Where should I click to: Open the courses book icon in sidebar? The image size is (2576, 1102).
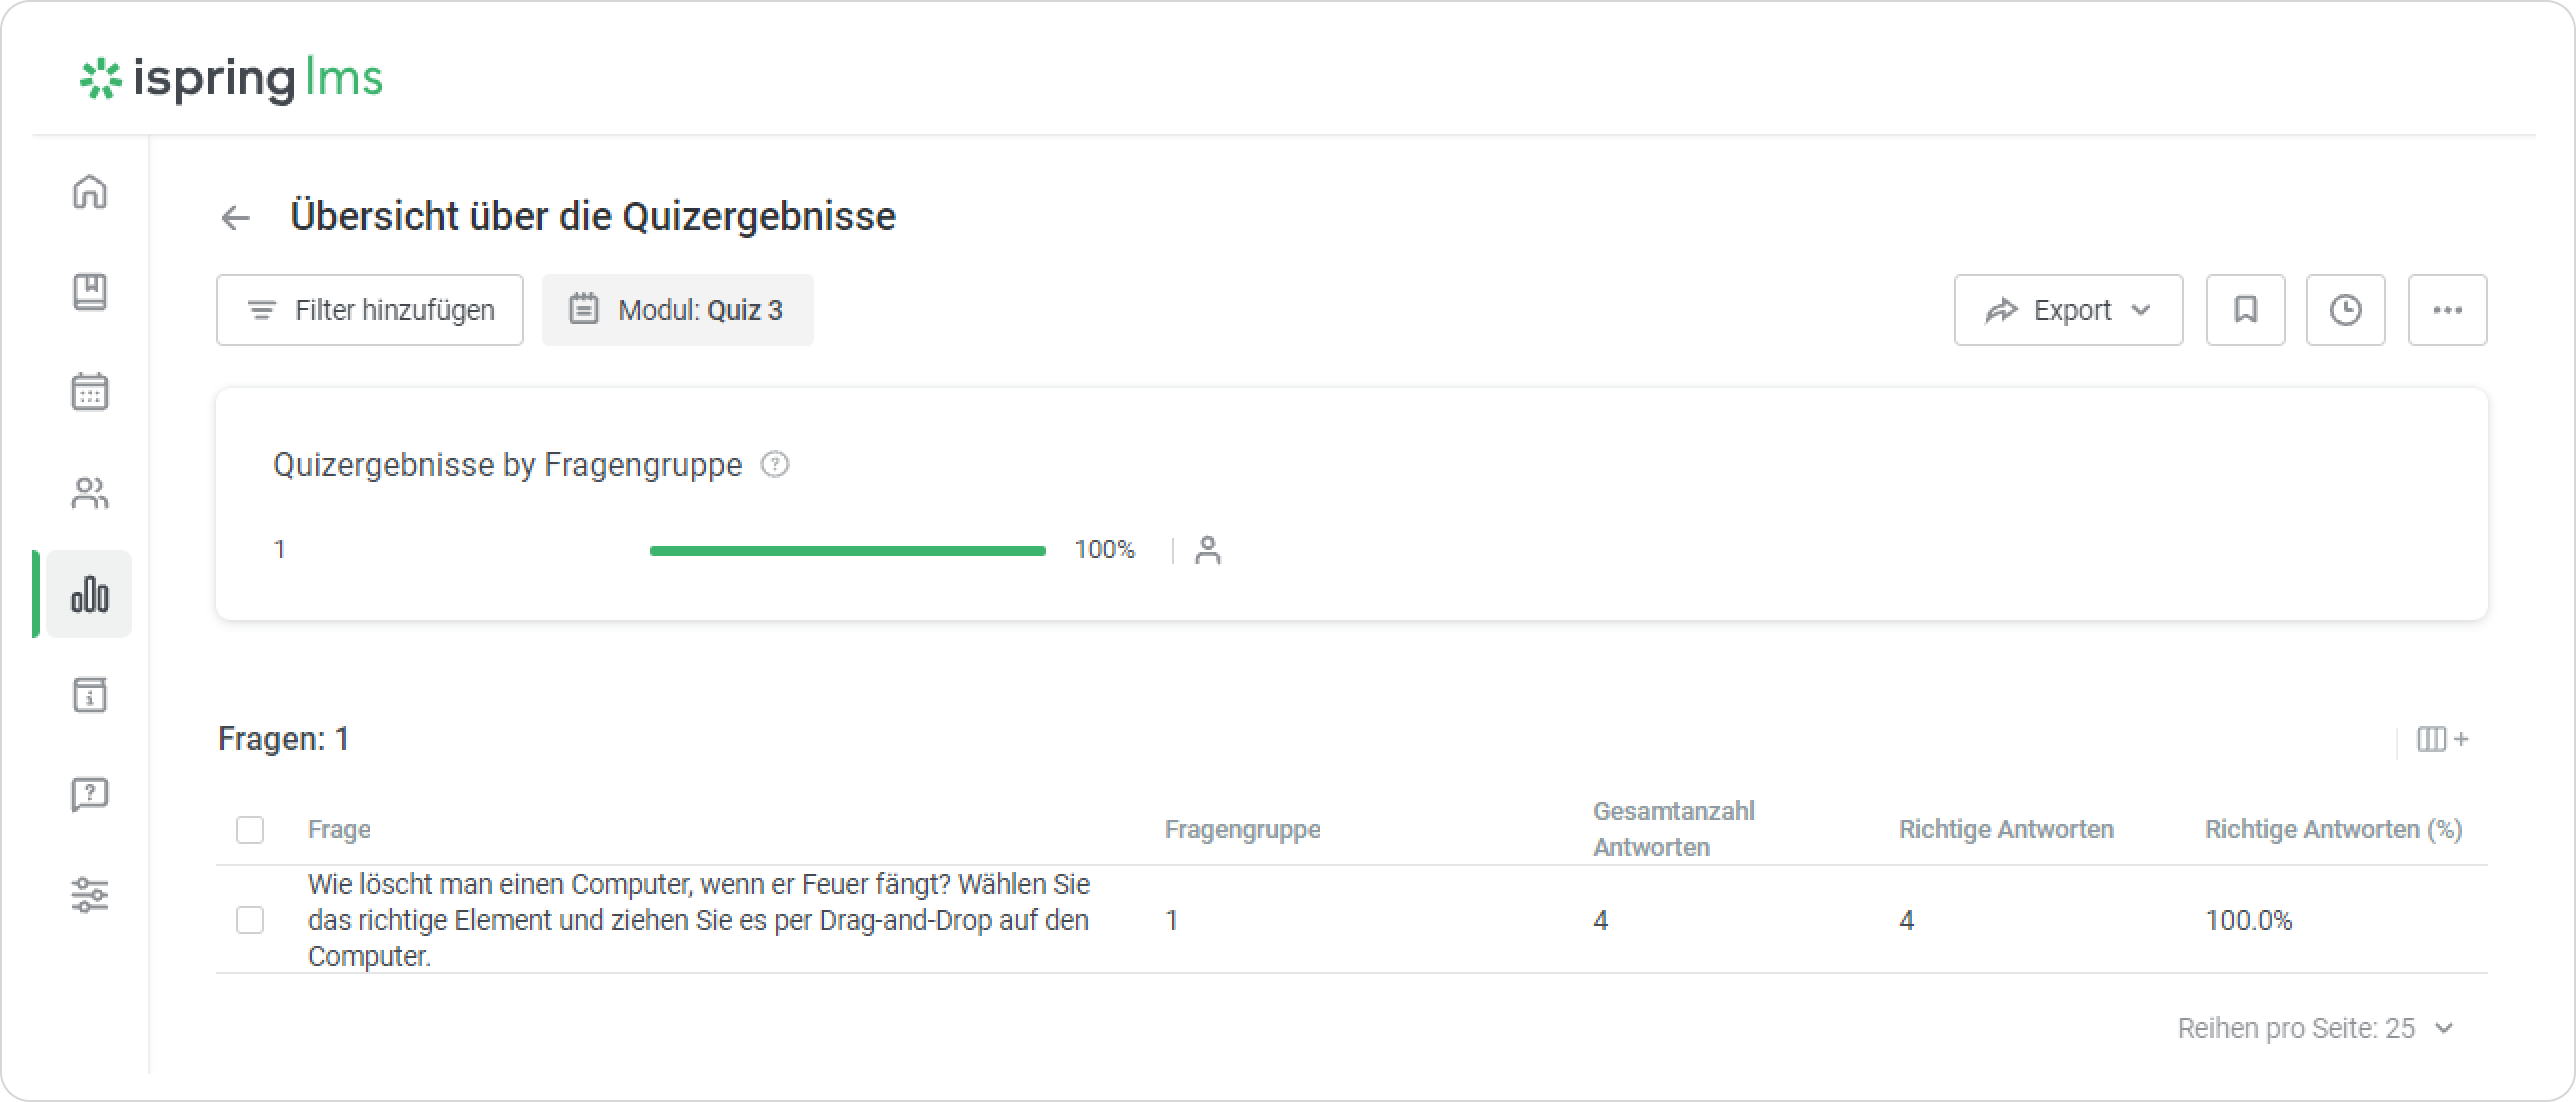[x=90, y=292]
